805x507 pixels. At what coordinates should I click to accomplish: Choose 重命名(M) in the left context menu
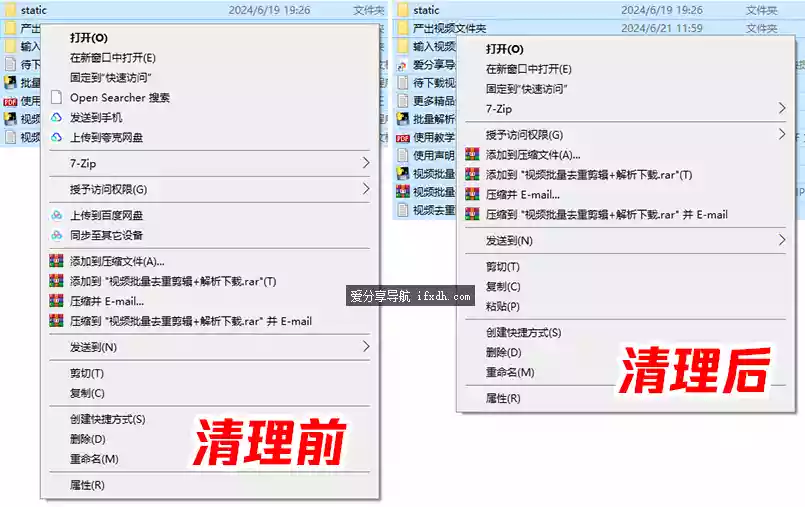tap(94, 459)
